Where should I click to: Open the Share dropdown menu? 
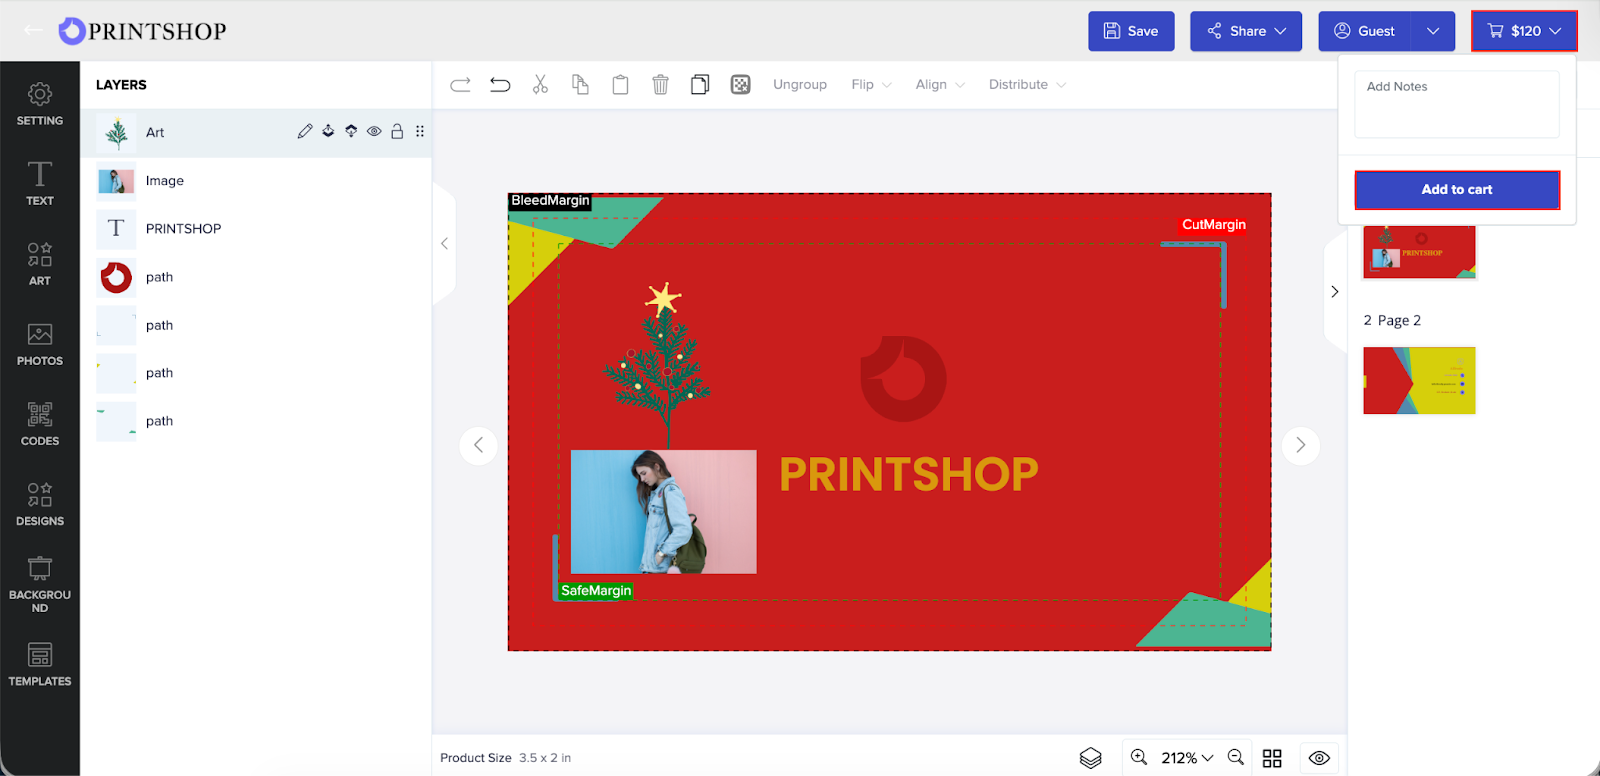(x=1246, y=31)
